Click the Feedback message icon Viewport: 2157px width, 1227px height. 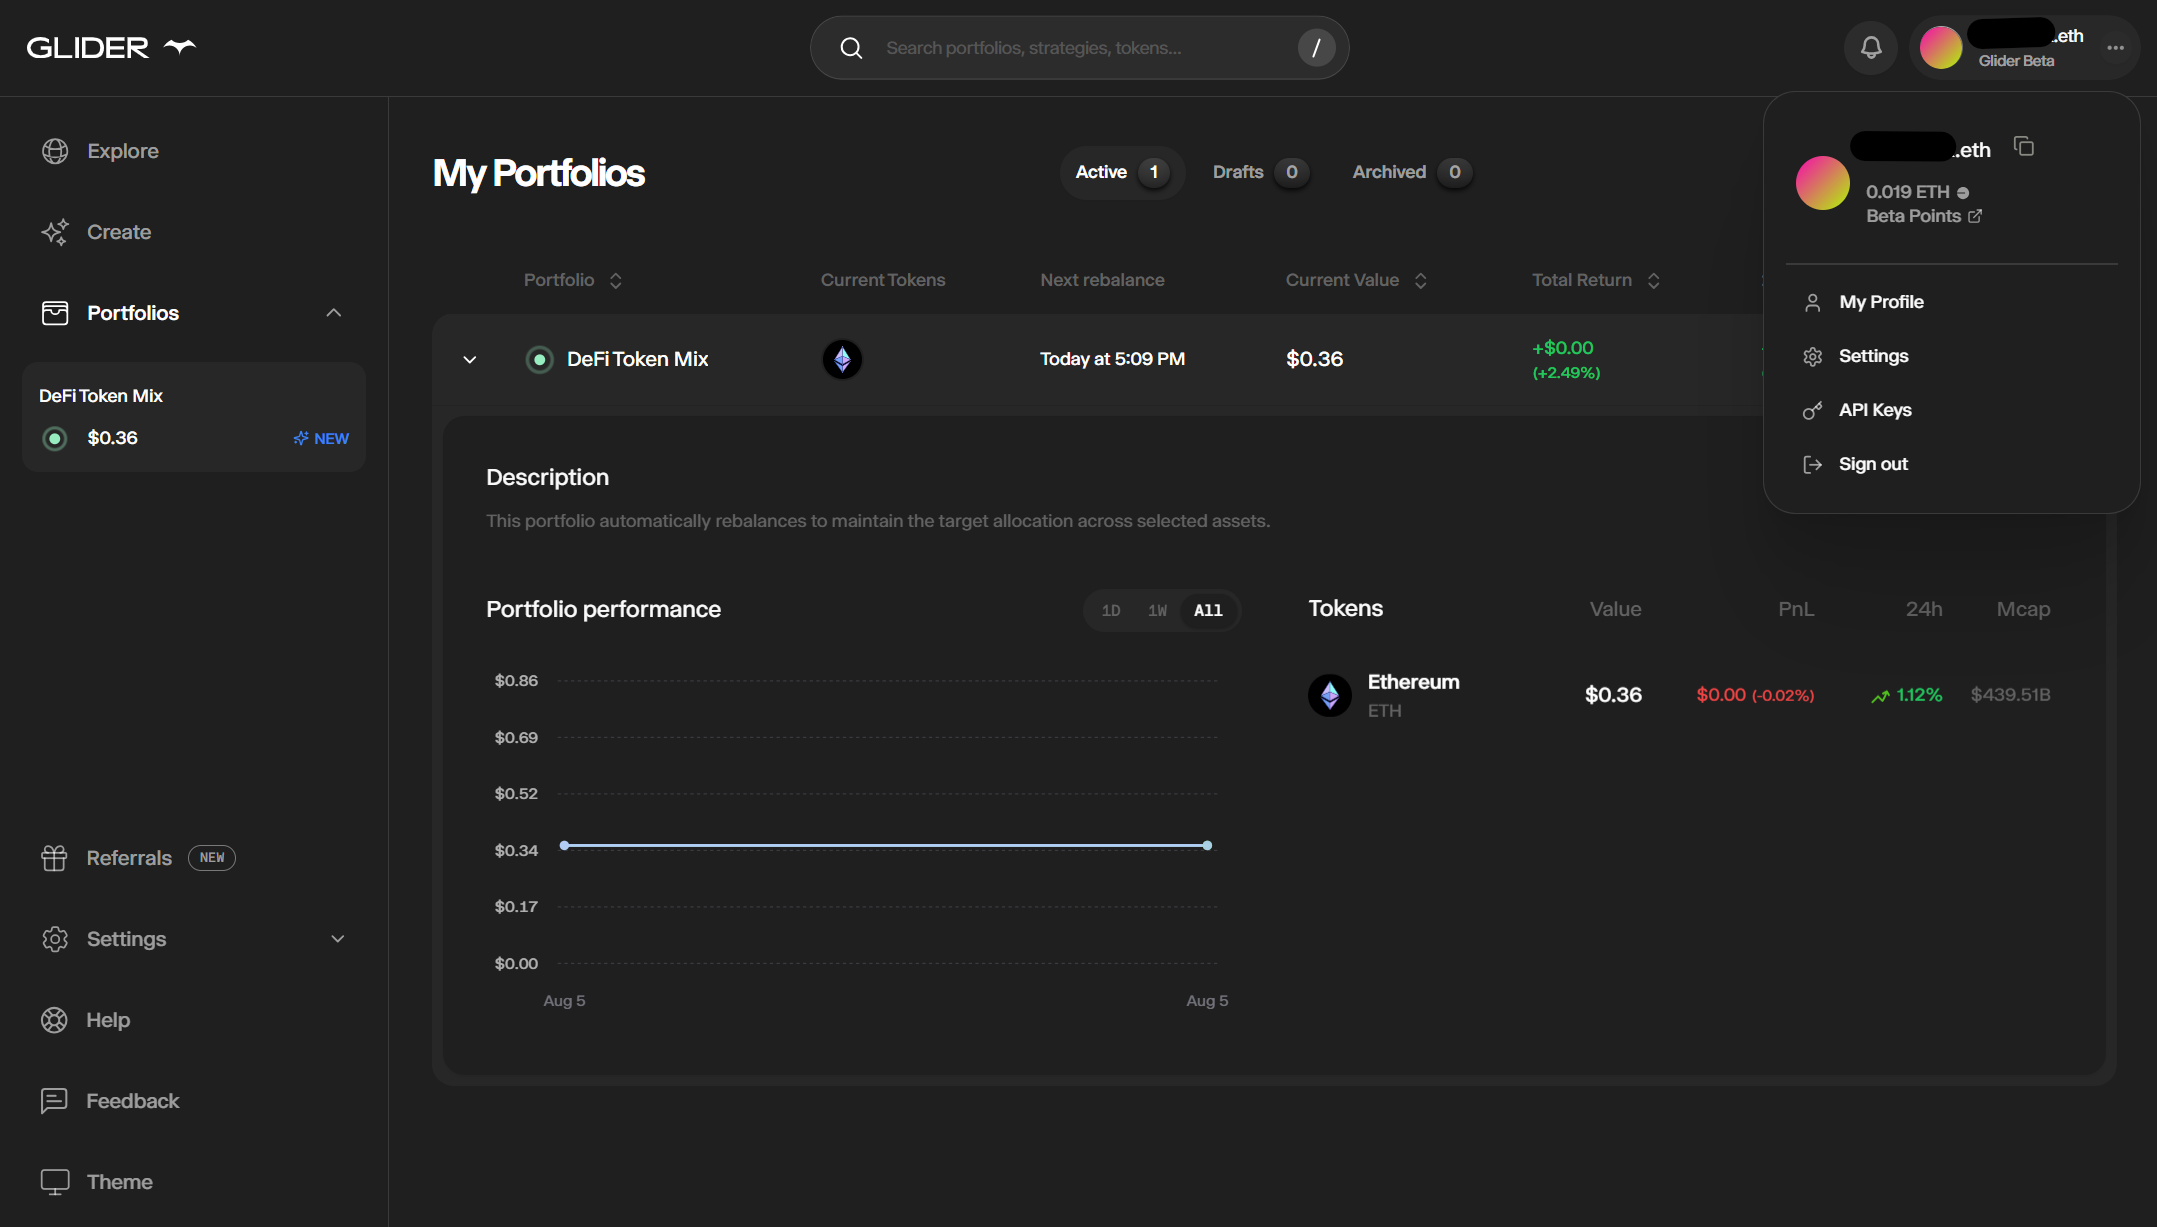54,1101
